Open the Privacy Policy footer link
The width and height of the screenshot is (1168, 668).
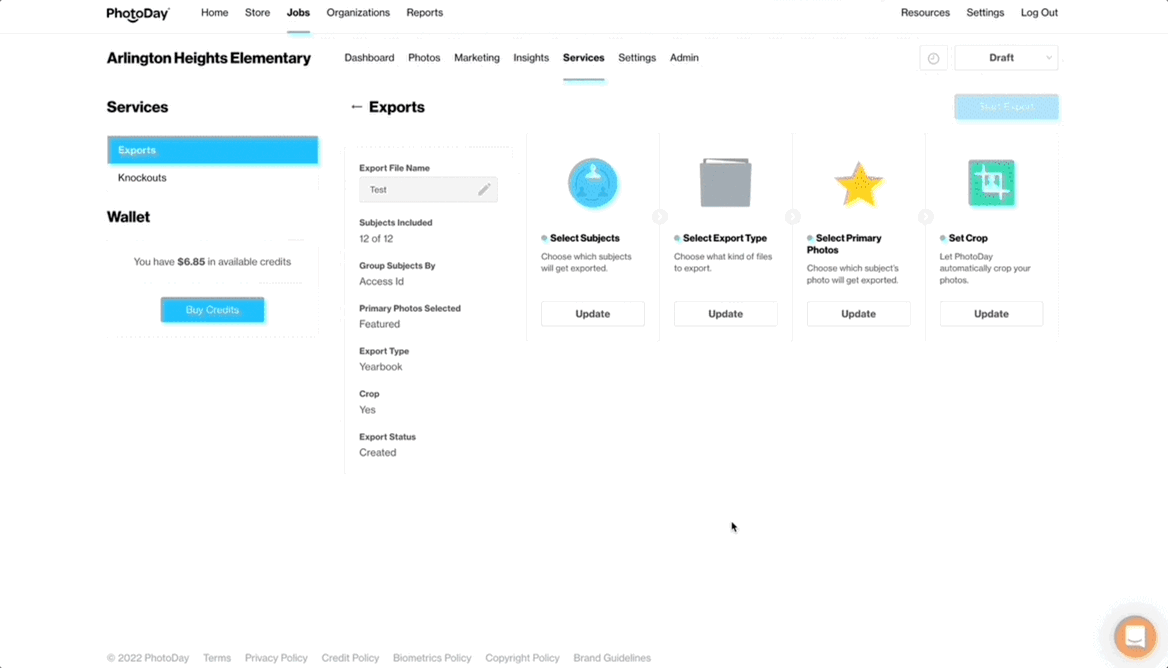click(x=276, y=658)
